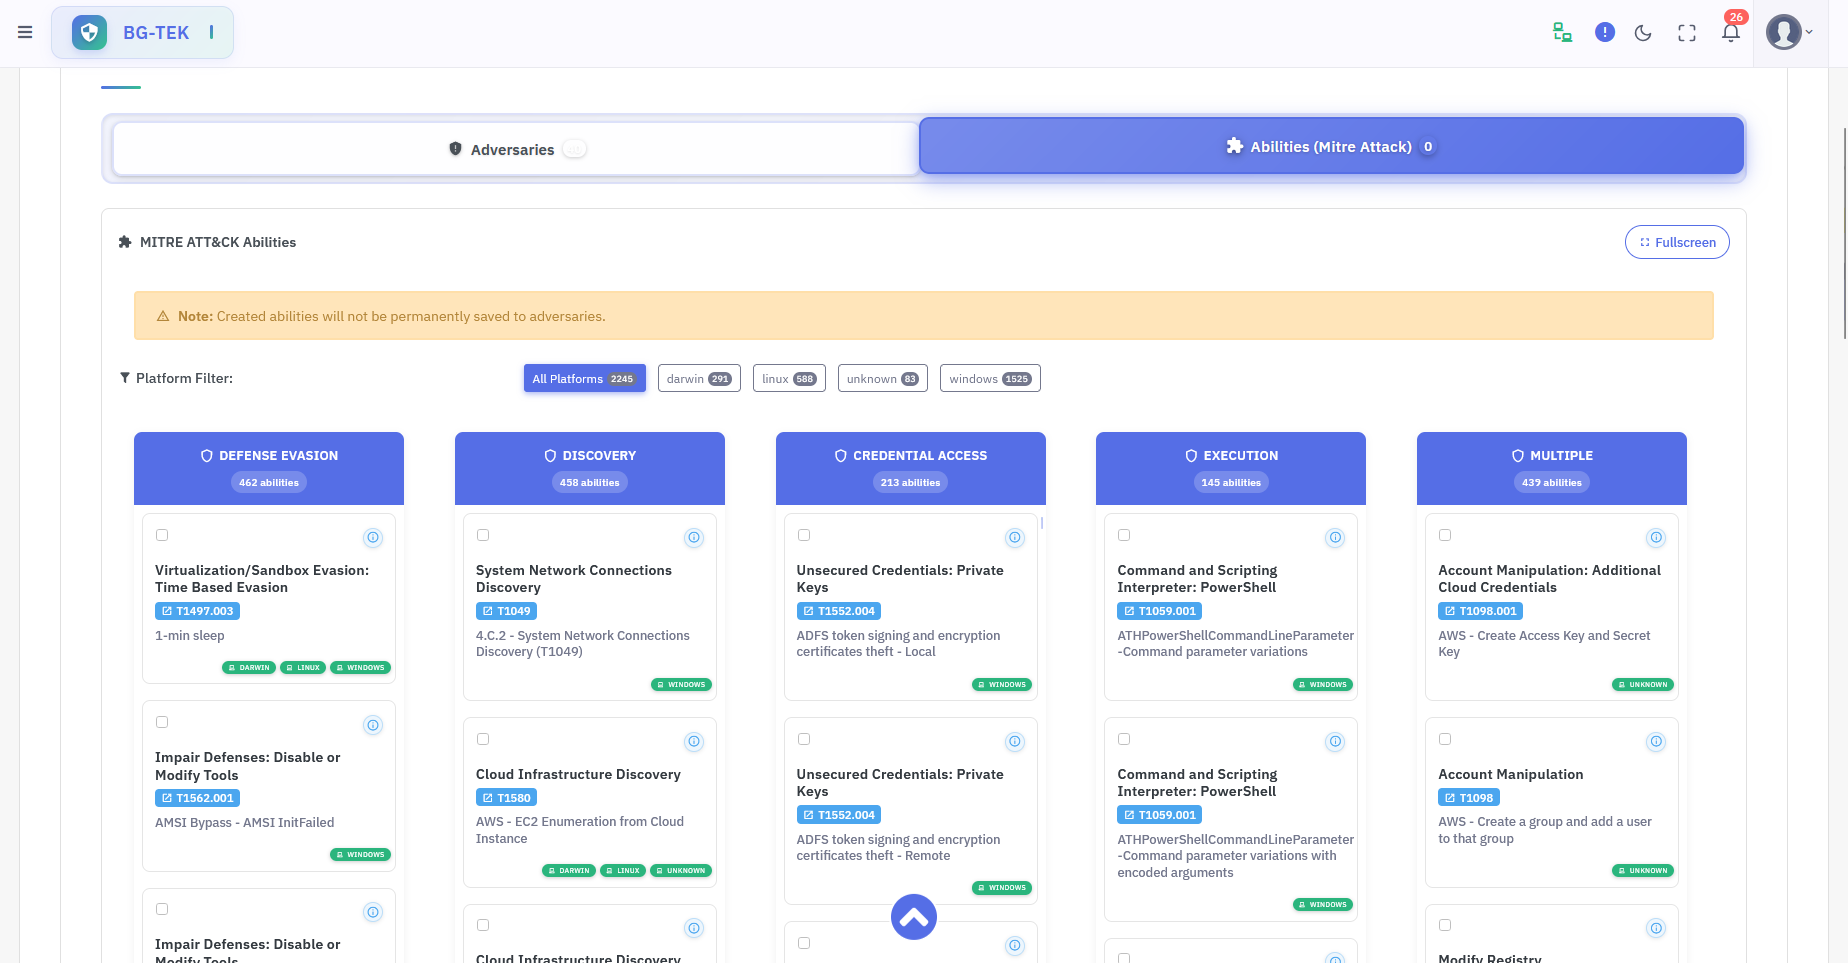This screenshot has height=963, width=1848.
Task: Click the Fullscreen button
Action: click(1677, 242)
